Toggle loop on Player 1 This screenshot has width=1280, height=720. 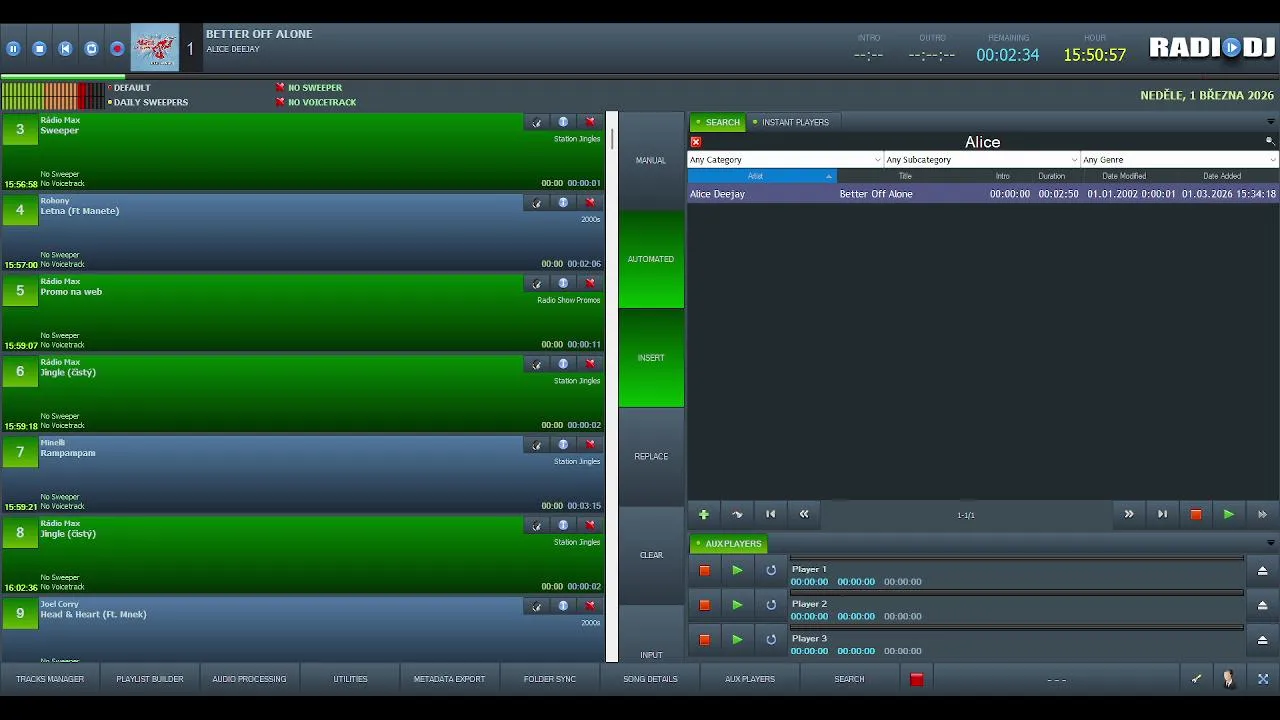pyautogui.click(x=771, y=571)
